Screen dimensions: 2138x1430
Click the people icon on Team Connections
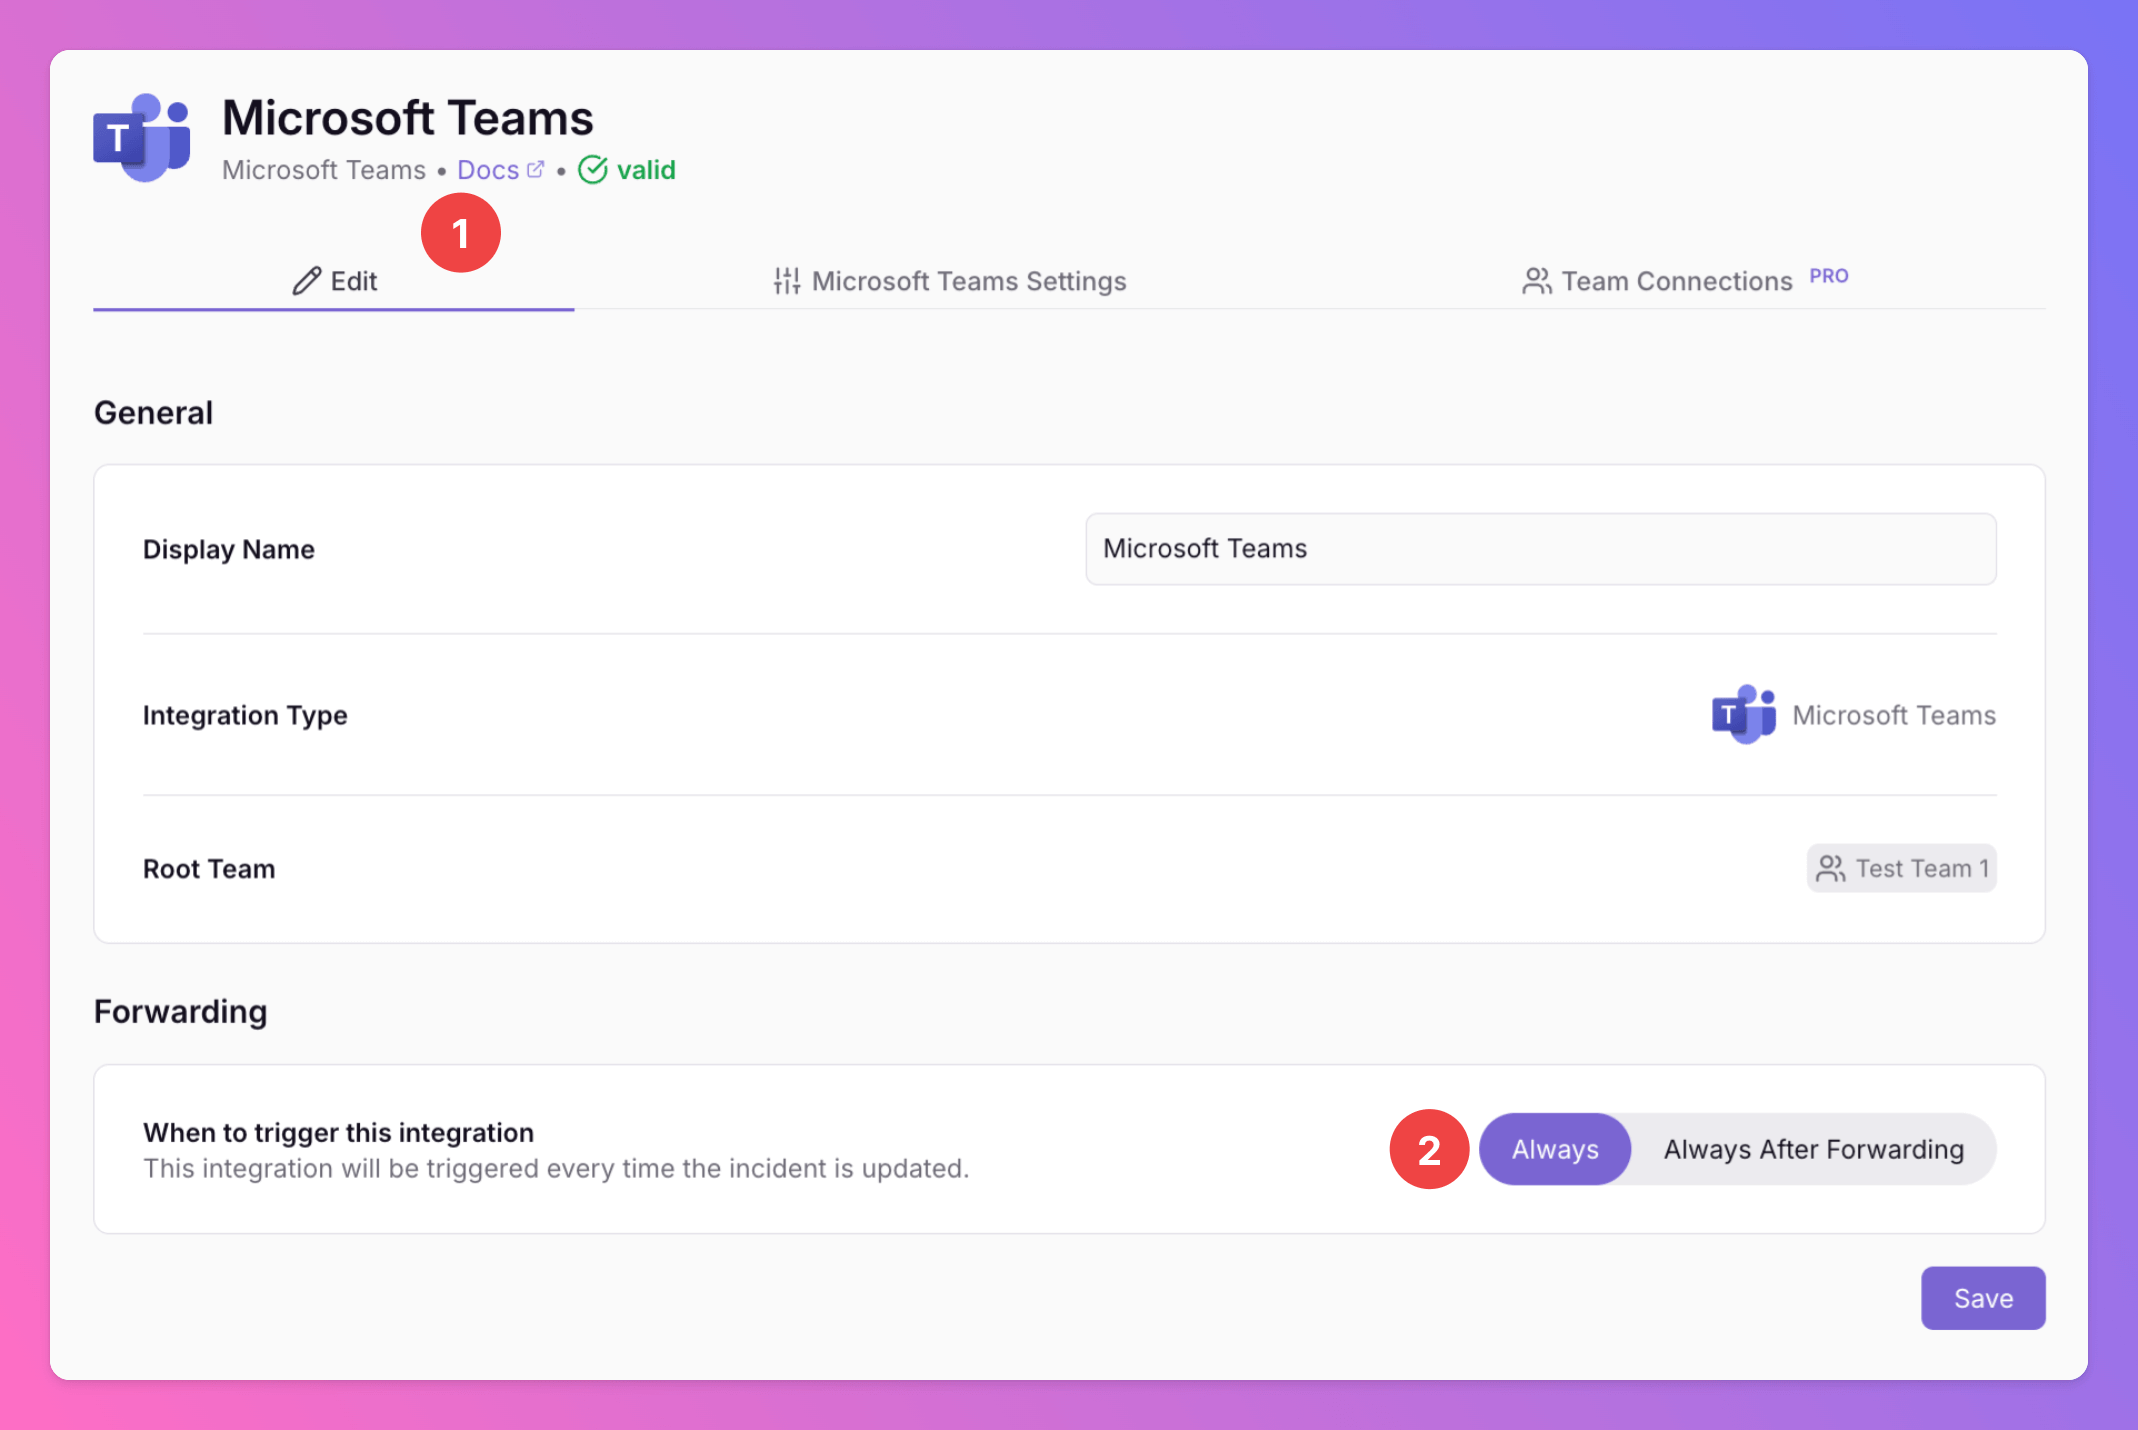click(1536, 281)
